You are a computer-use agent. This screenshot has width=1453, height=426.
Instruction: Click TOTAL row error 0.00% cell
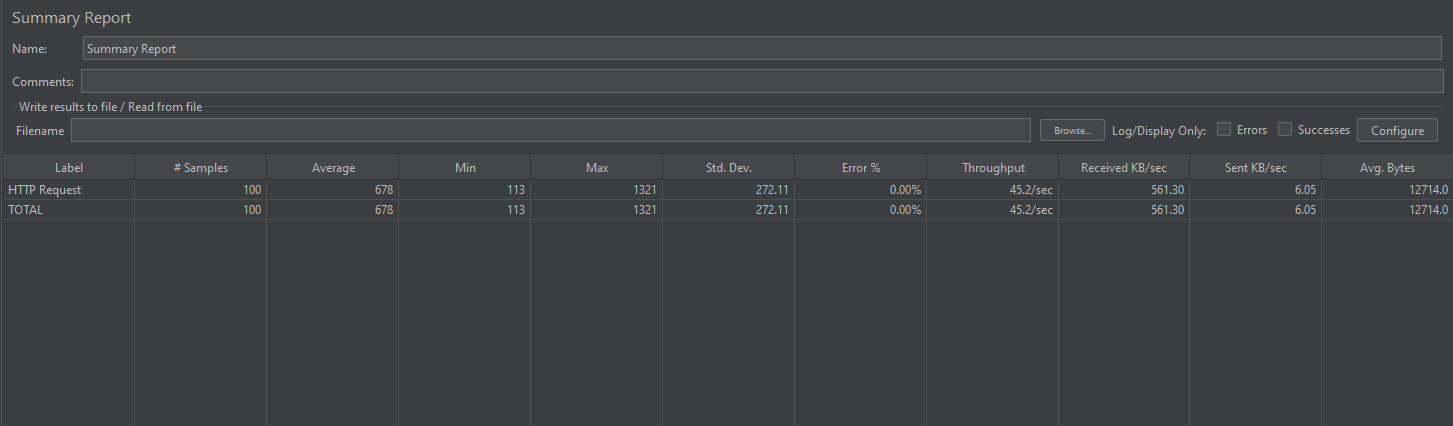pyautogui.click(x=861, y=210)
